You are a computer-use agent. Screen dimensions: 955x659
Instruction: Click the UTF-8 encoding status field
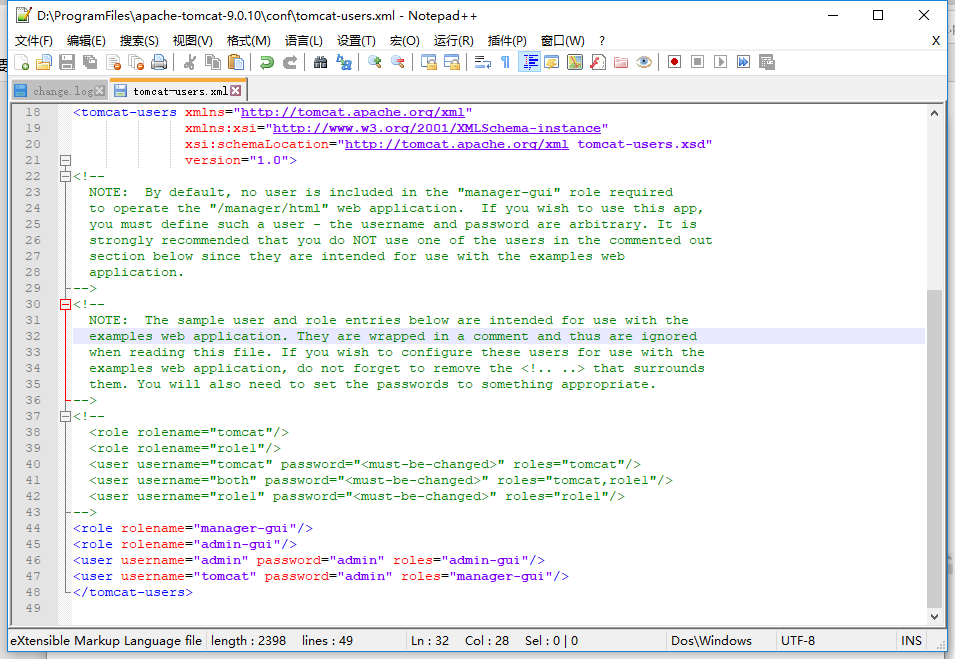[798, 641]
